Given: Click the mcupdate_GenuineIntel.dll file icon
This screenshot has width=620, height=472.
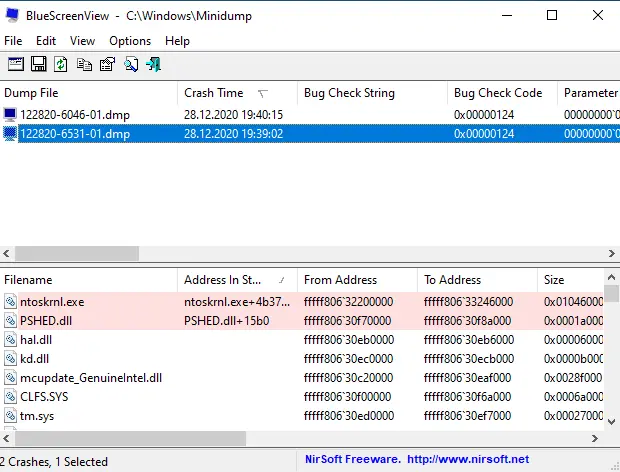Looking at the screenshot, I should [10, 378].
